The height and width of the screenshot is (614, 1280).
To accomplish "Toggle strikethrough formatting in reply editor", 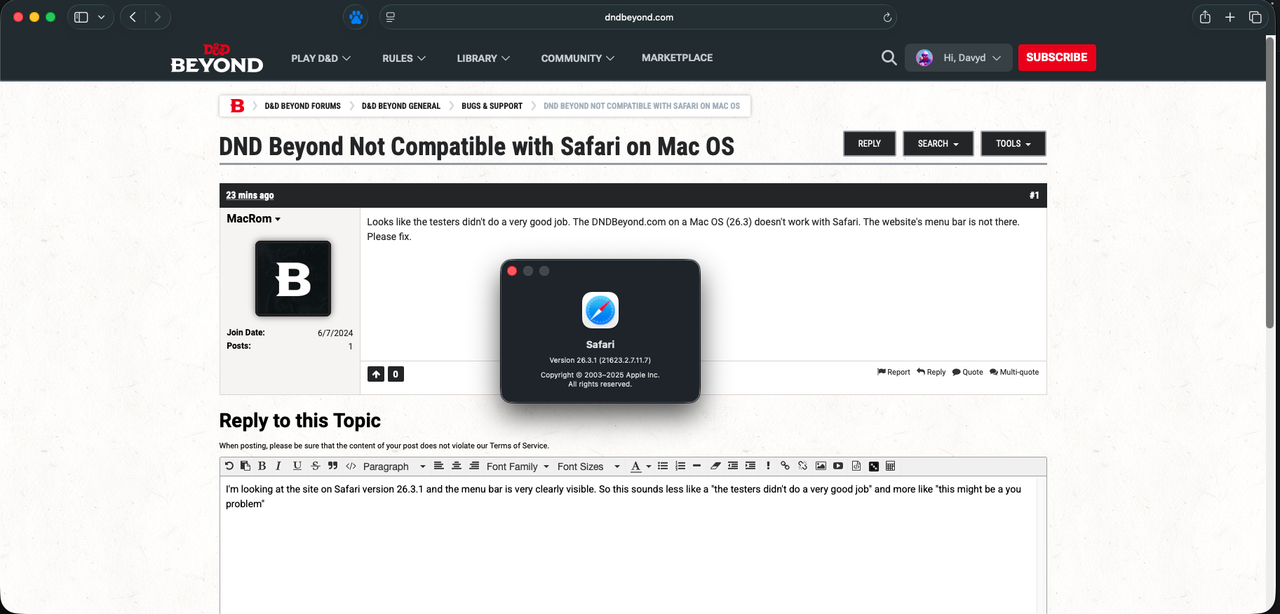I will pos(315,466).
